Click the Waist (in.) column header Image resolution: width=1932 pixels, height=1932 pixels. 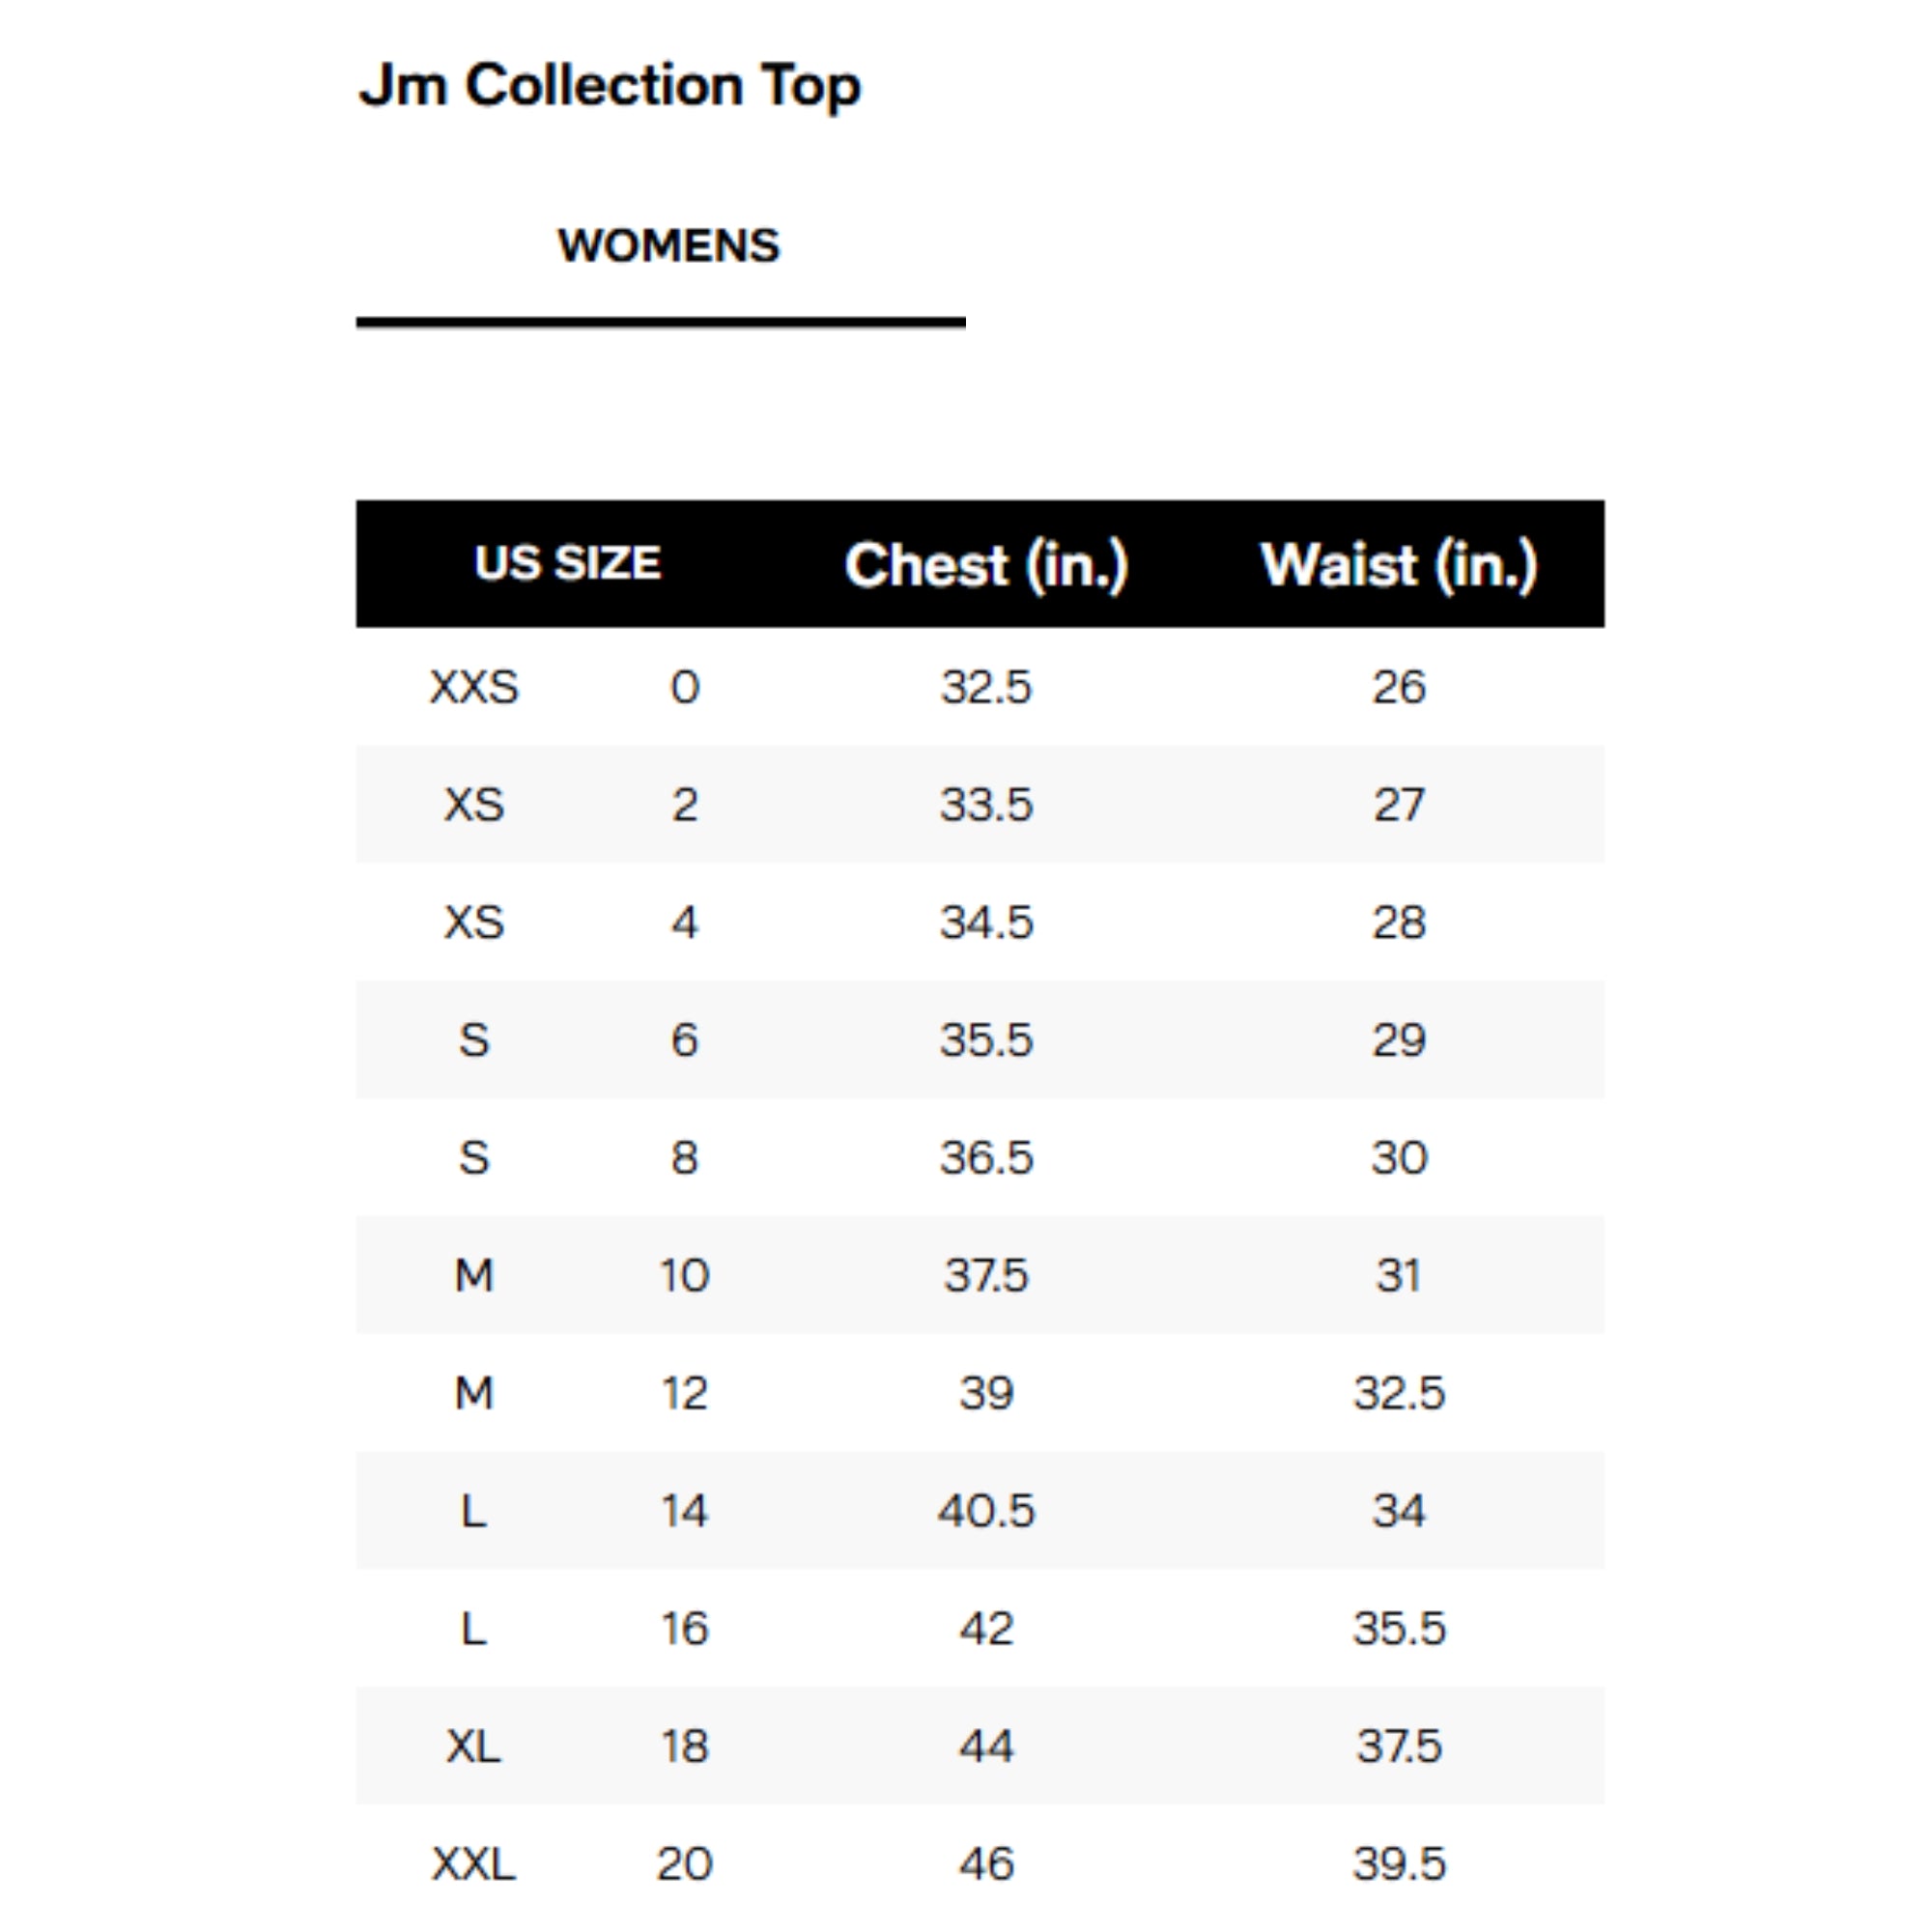[x=1398, y=565]
